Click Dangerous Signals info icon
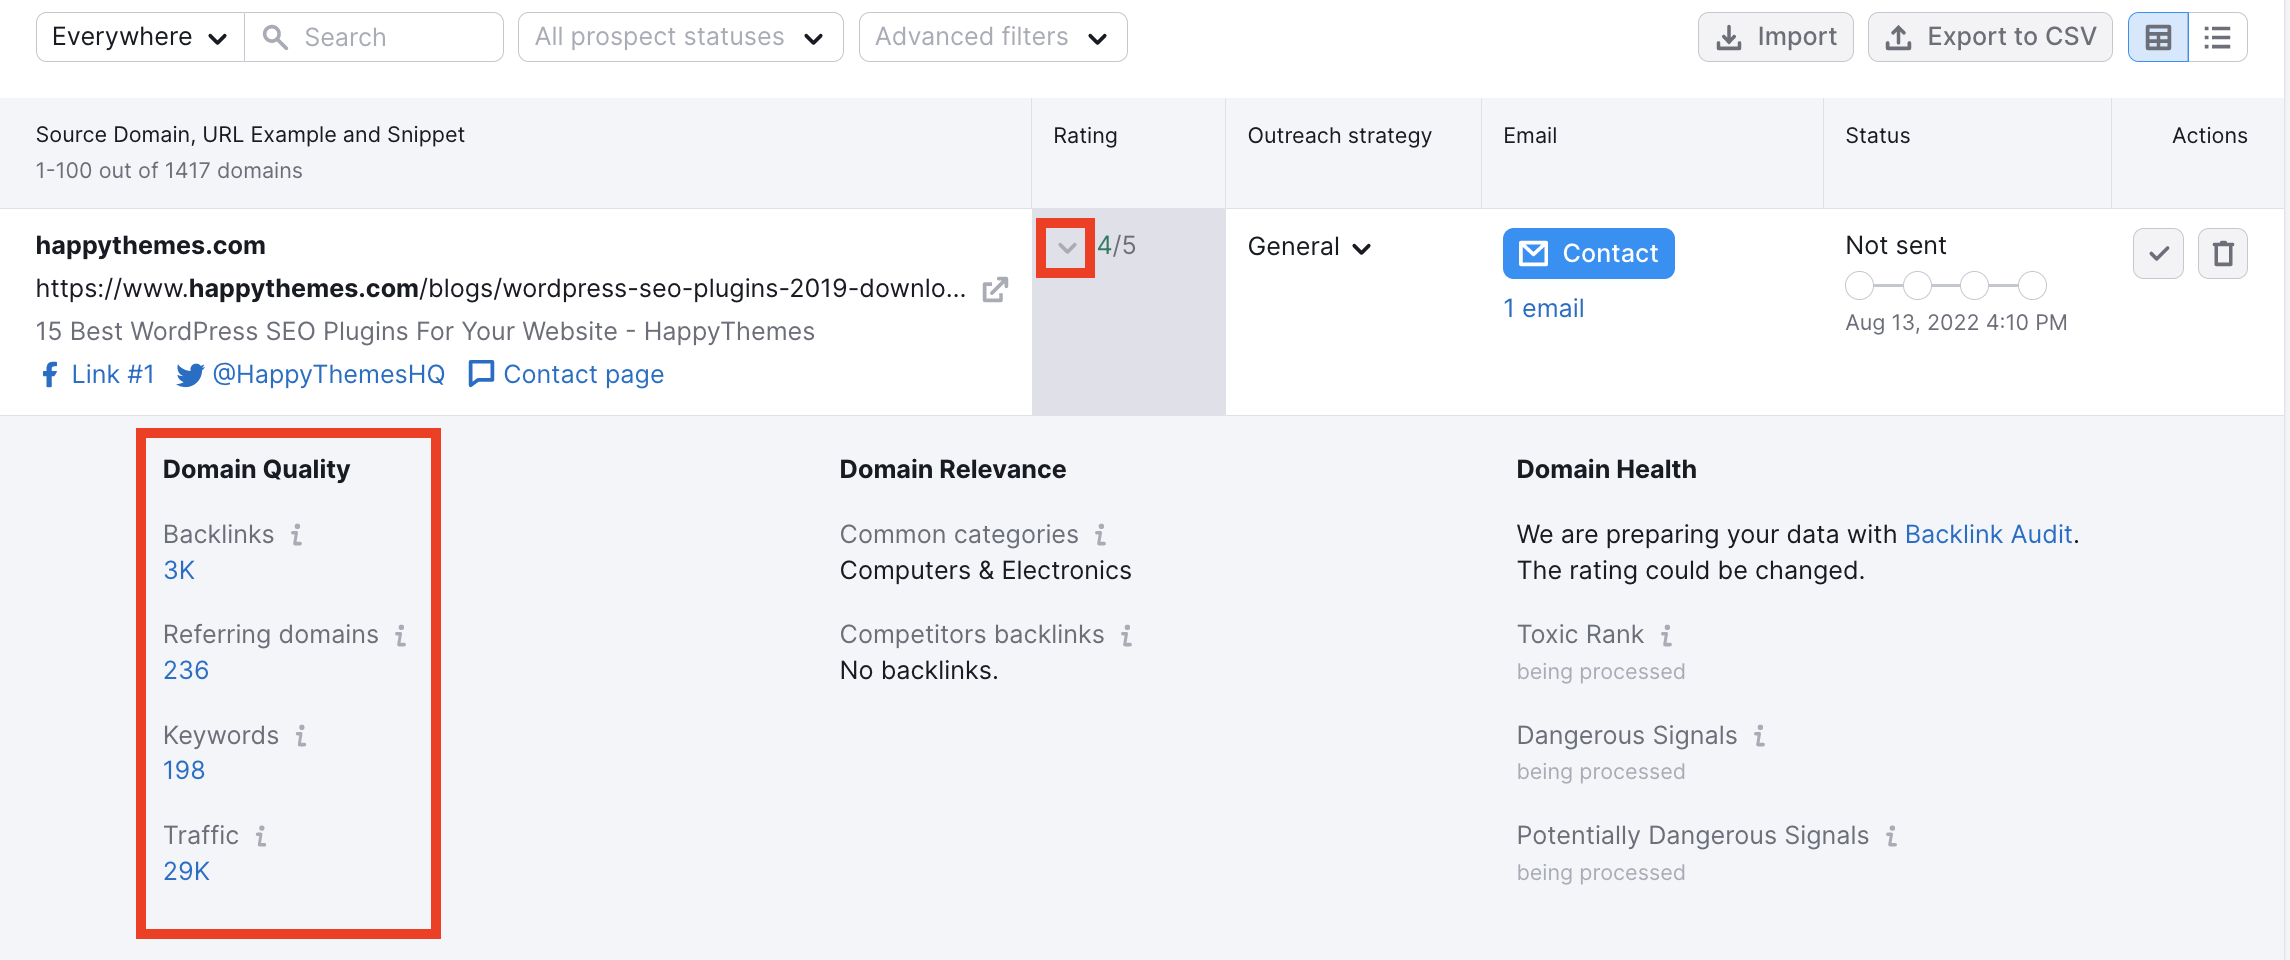2290x960 pixels. (x=1760, y=736)
